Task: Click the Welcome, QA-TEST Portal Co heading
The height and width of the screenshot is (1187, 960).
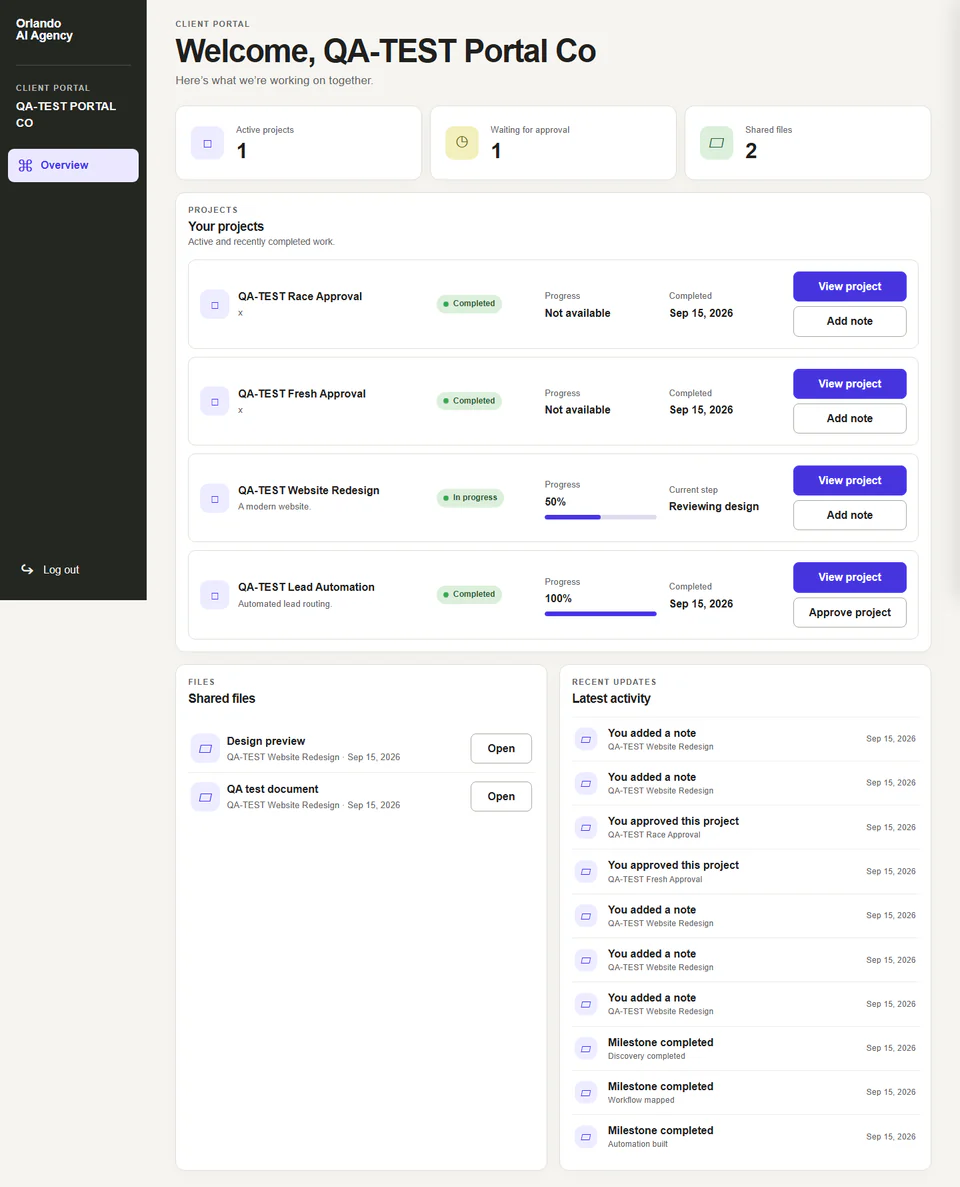Action: click(x=385, y=51)
